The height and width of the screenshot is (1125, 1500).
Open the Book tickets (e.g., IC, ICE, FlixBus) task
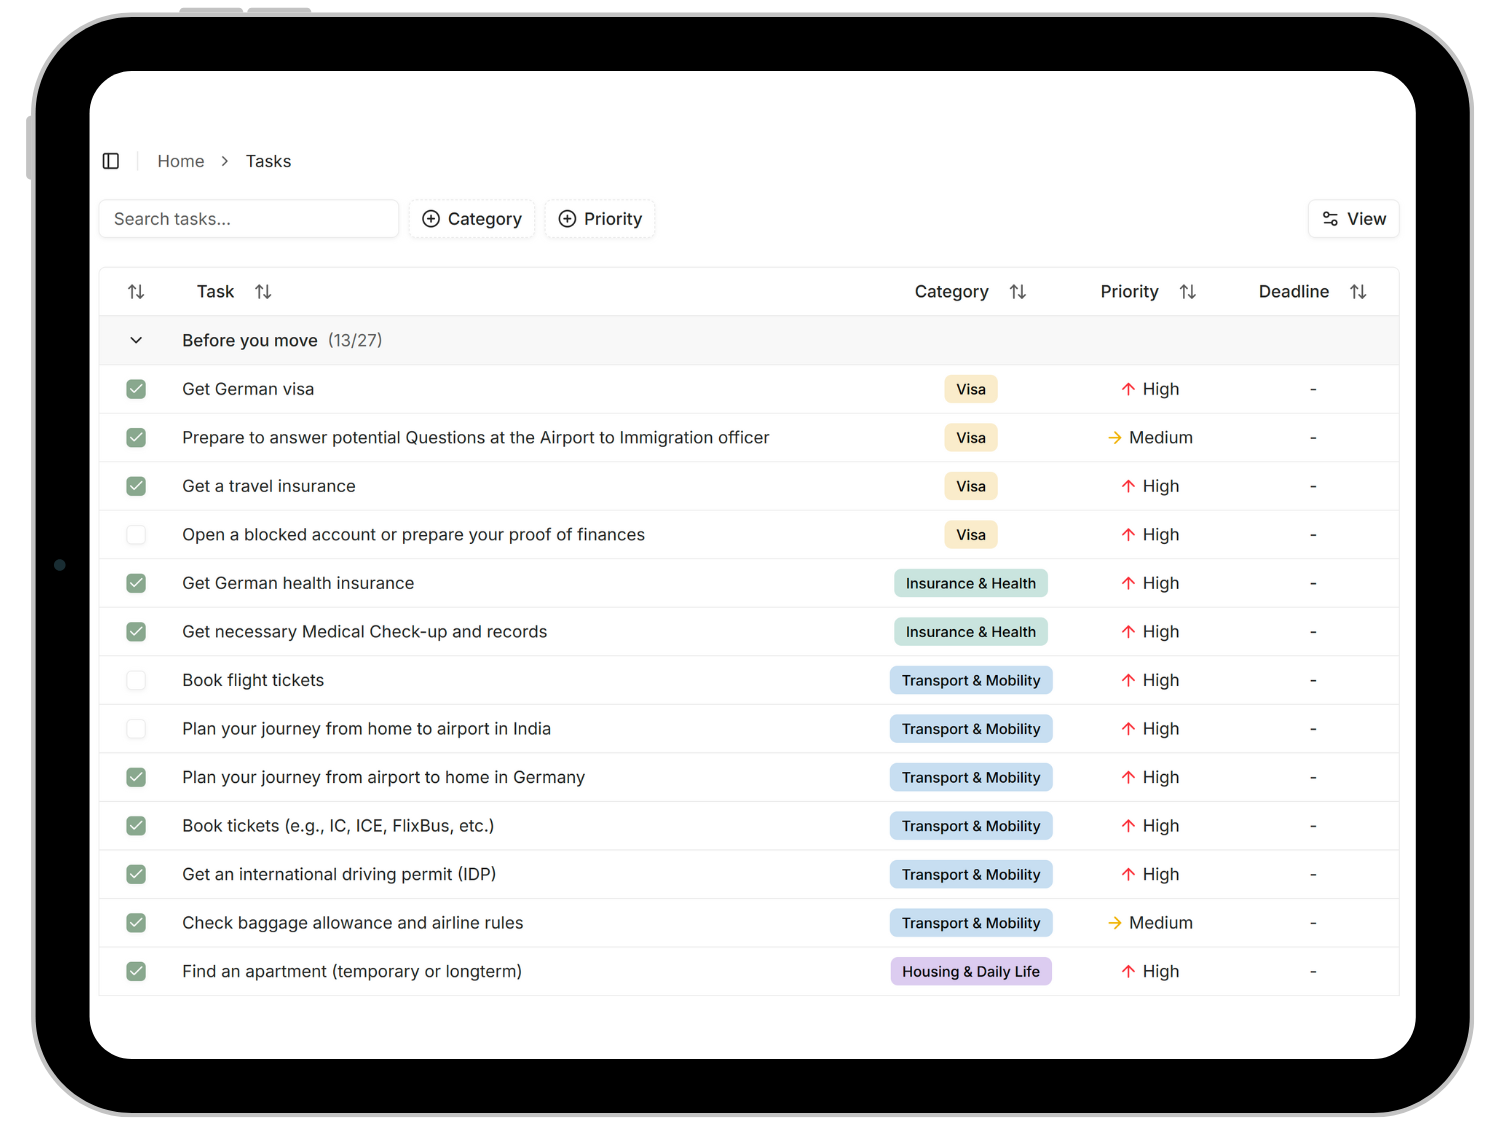tap(338, 826)
